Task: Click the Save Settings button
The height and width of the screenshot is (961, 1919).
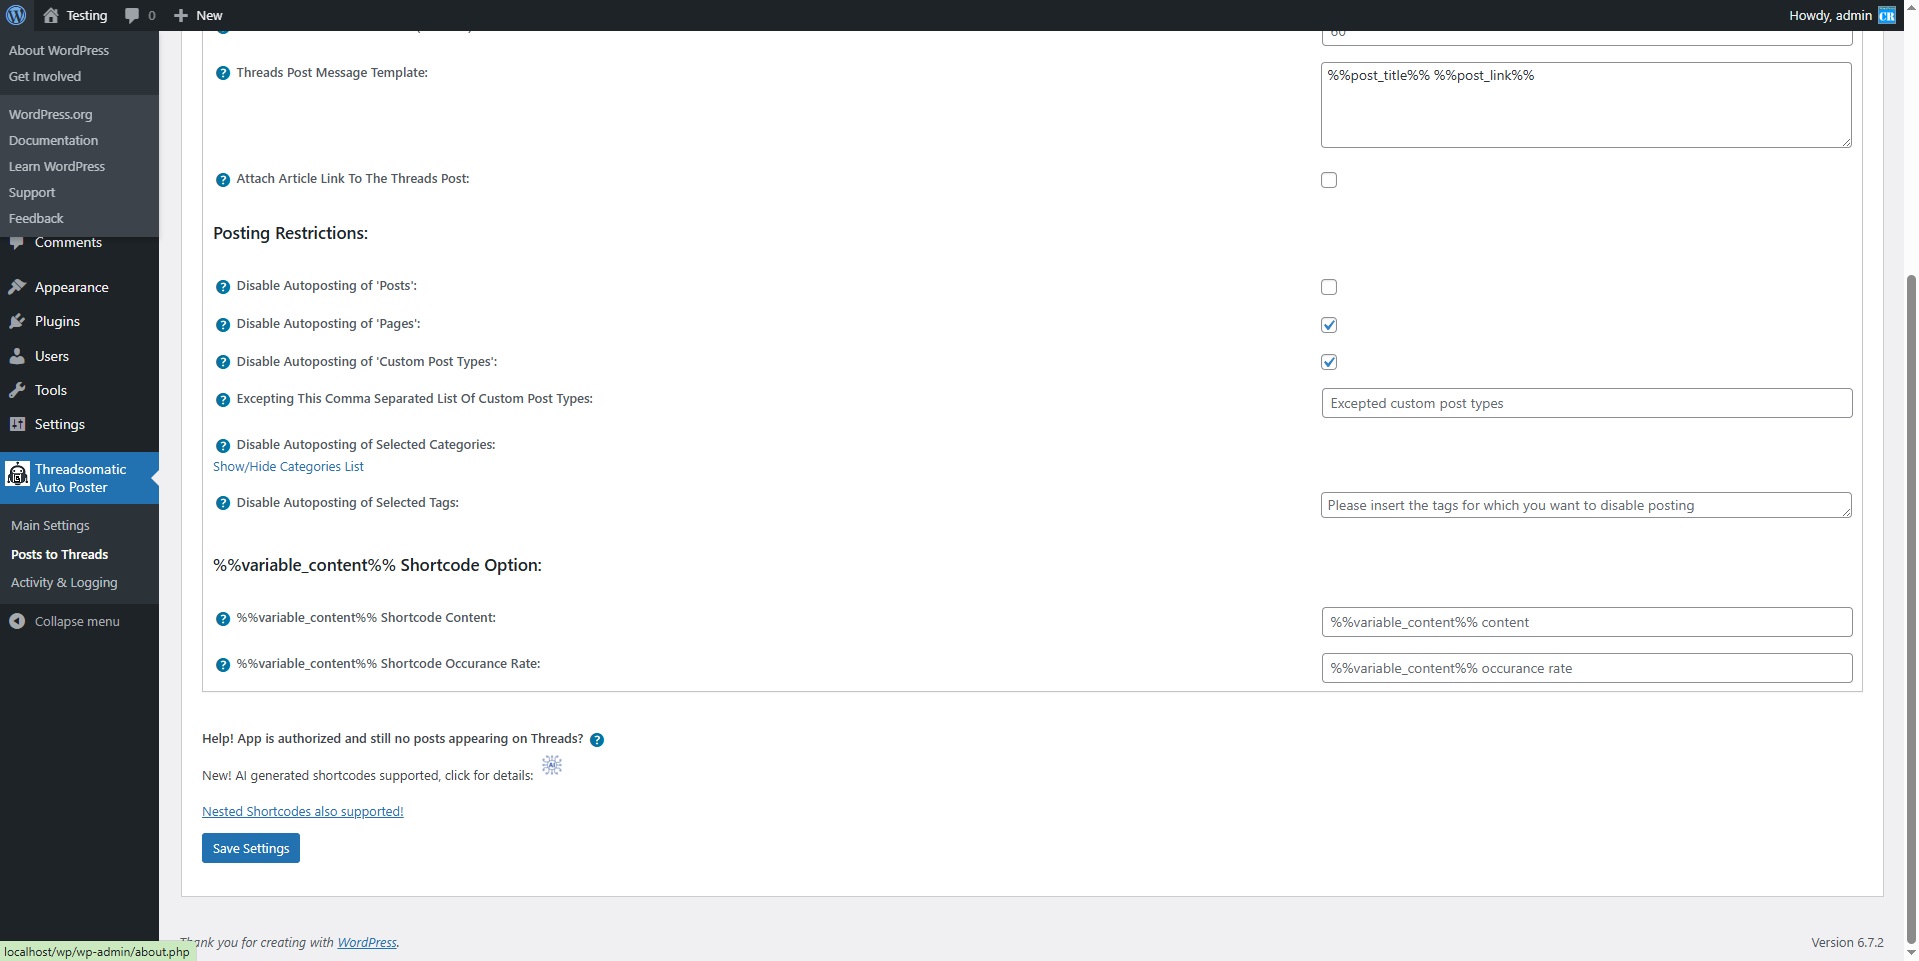Action: tap(251, 849)
